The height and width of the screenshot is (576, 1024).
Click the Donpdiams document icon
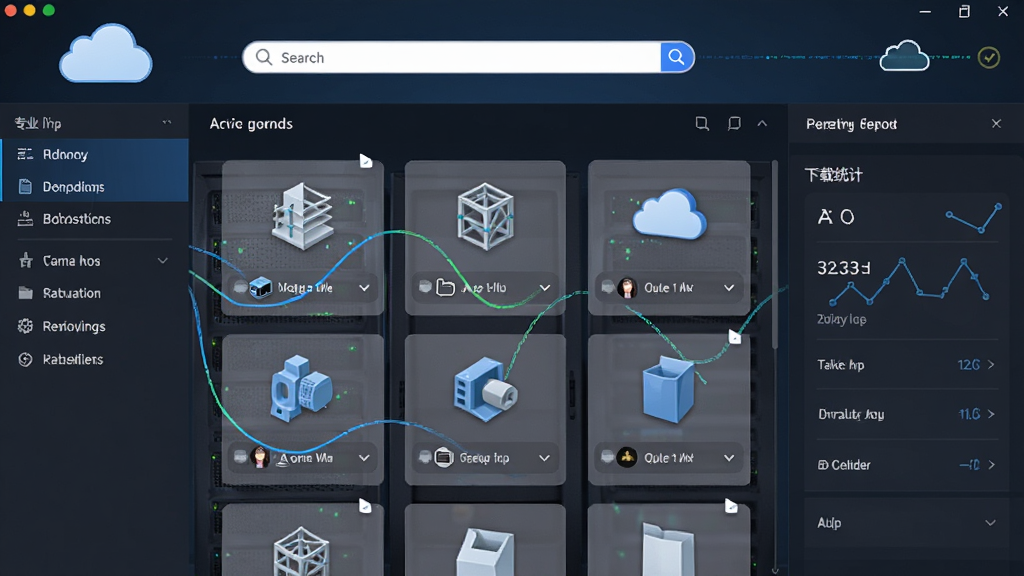(25, 187)
